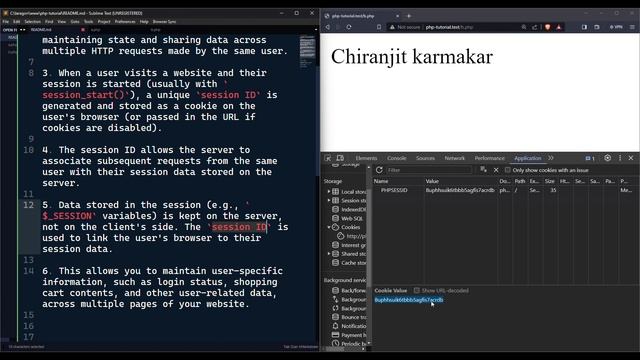This screenshot has height=360, width=640.
Task: Open a new browser tab
Action: pos(409,16)
